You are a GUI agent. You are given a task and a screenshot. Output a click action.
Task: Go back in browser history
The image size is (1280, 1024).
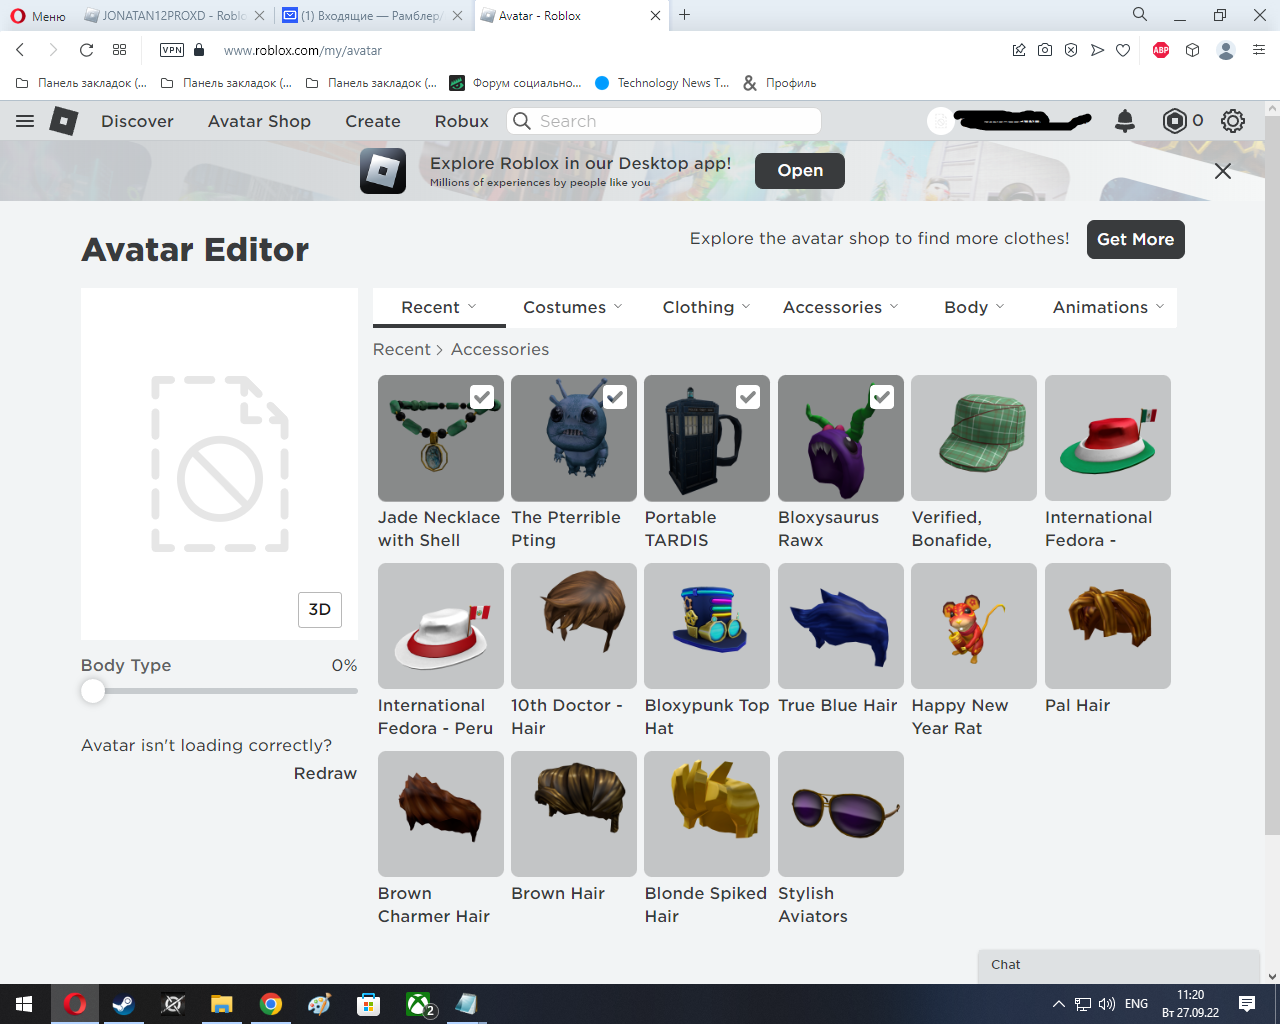20,50
